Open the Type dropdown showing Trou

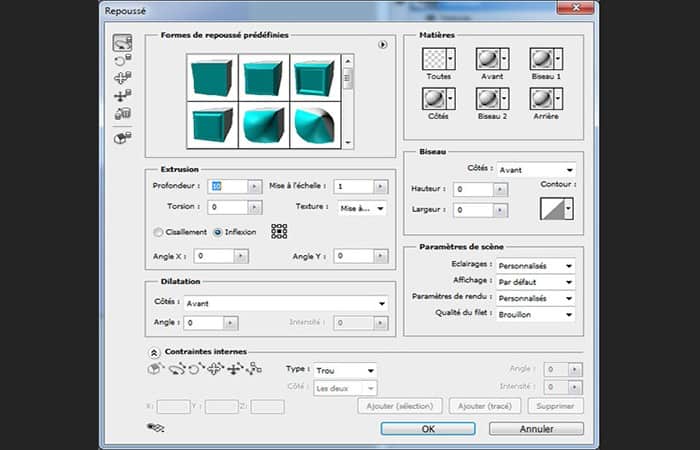click(x=345, y=370)
